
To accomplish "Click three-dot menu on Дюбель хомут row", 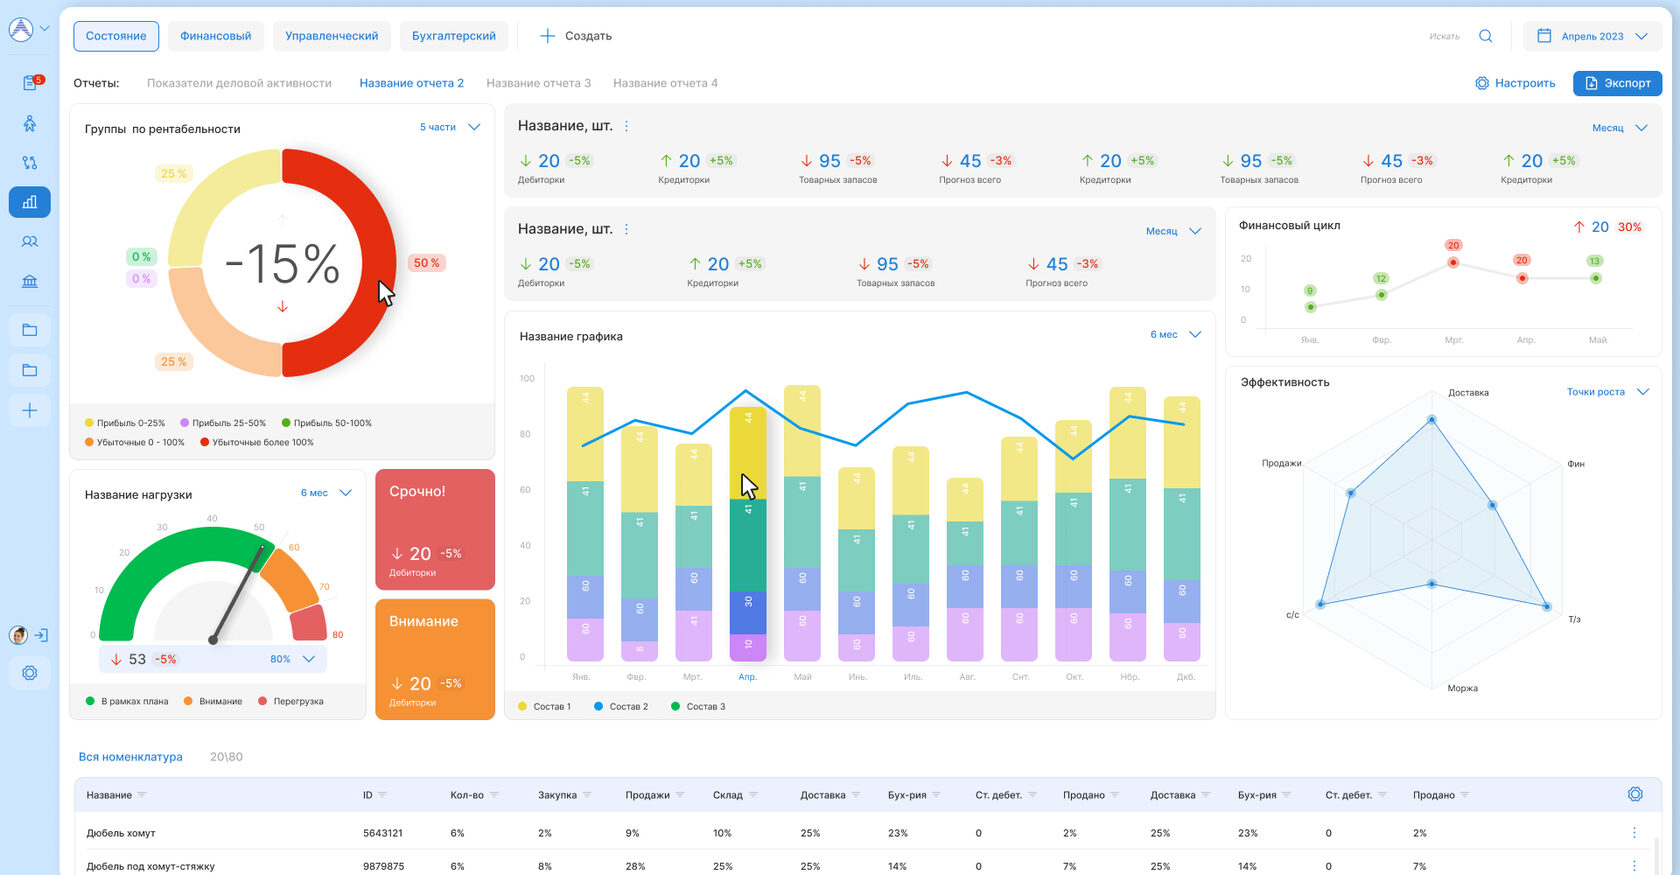I will pos(1635,833).
